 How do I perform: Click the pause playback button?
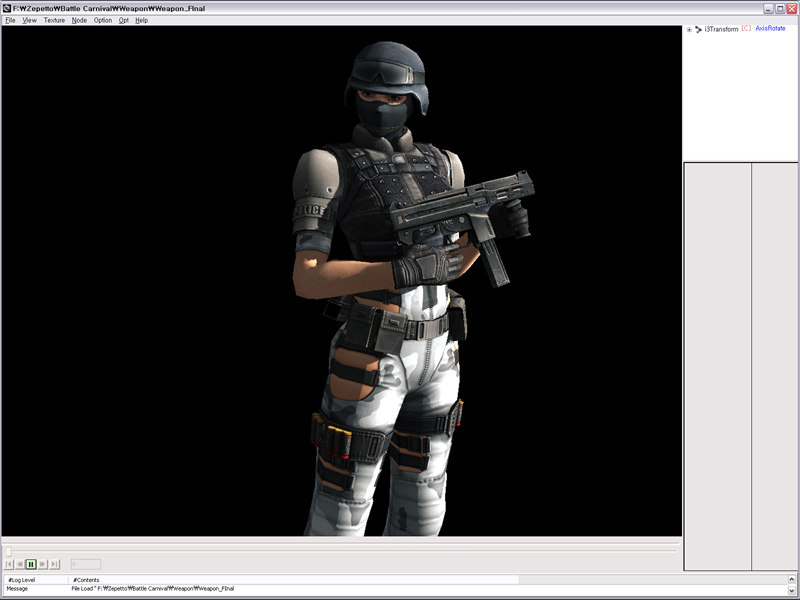(31, 564)
